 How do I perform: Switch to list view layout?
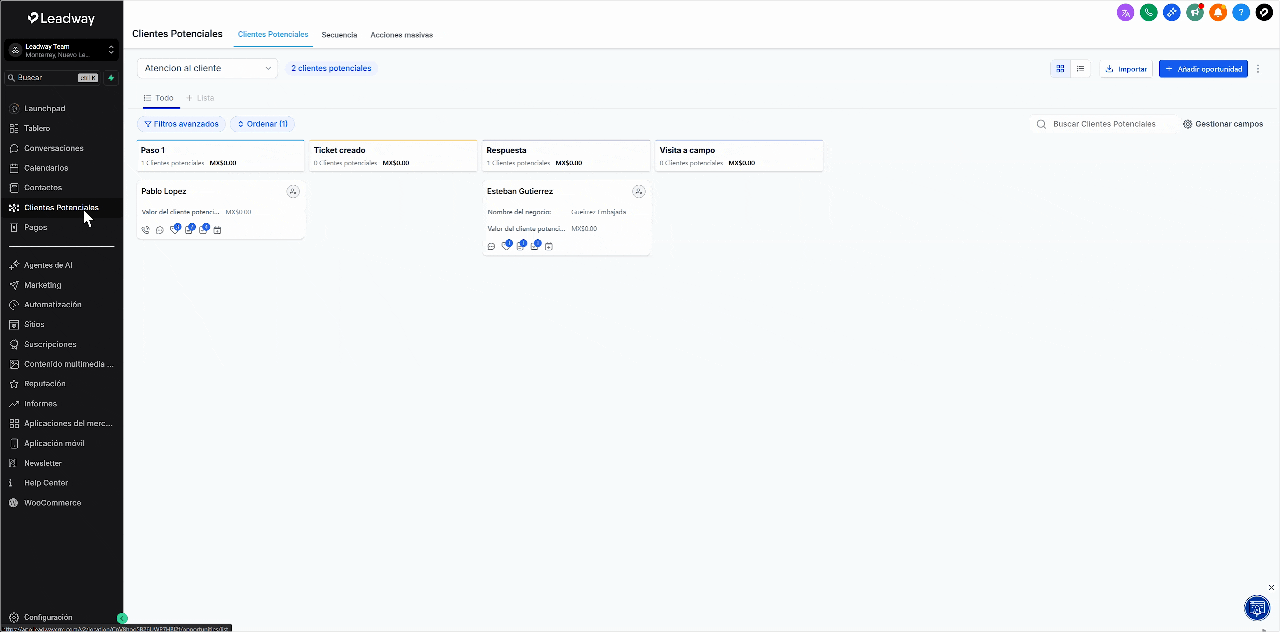tap(1080, 69)
